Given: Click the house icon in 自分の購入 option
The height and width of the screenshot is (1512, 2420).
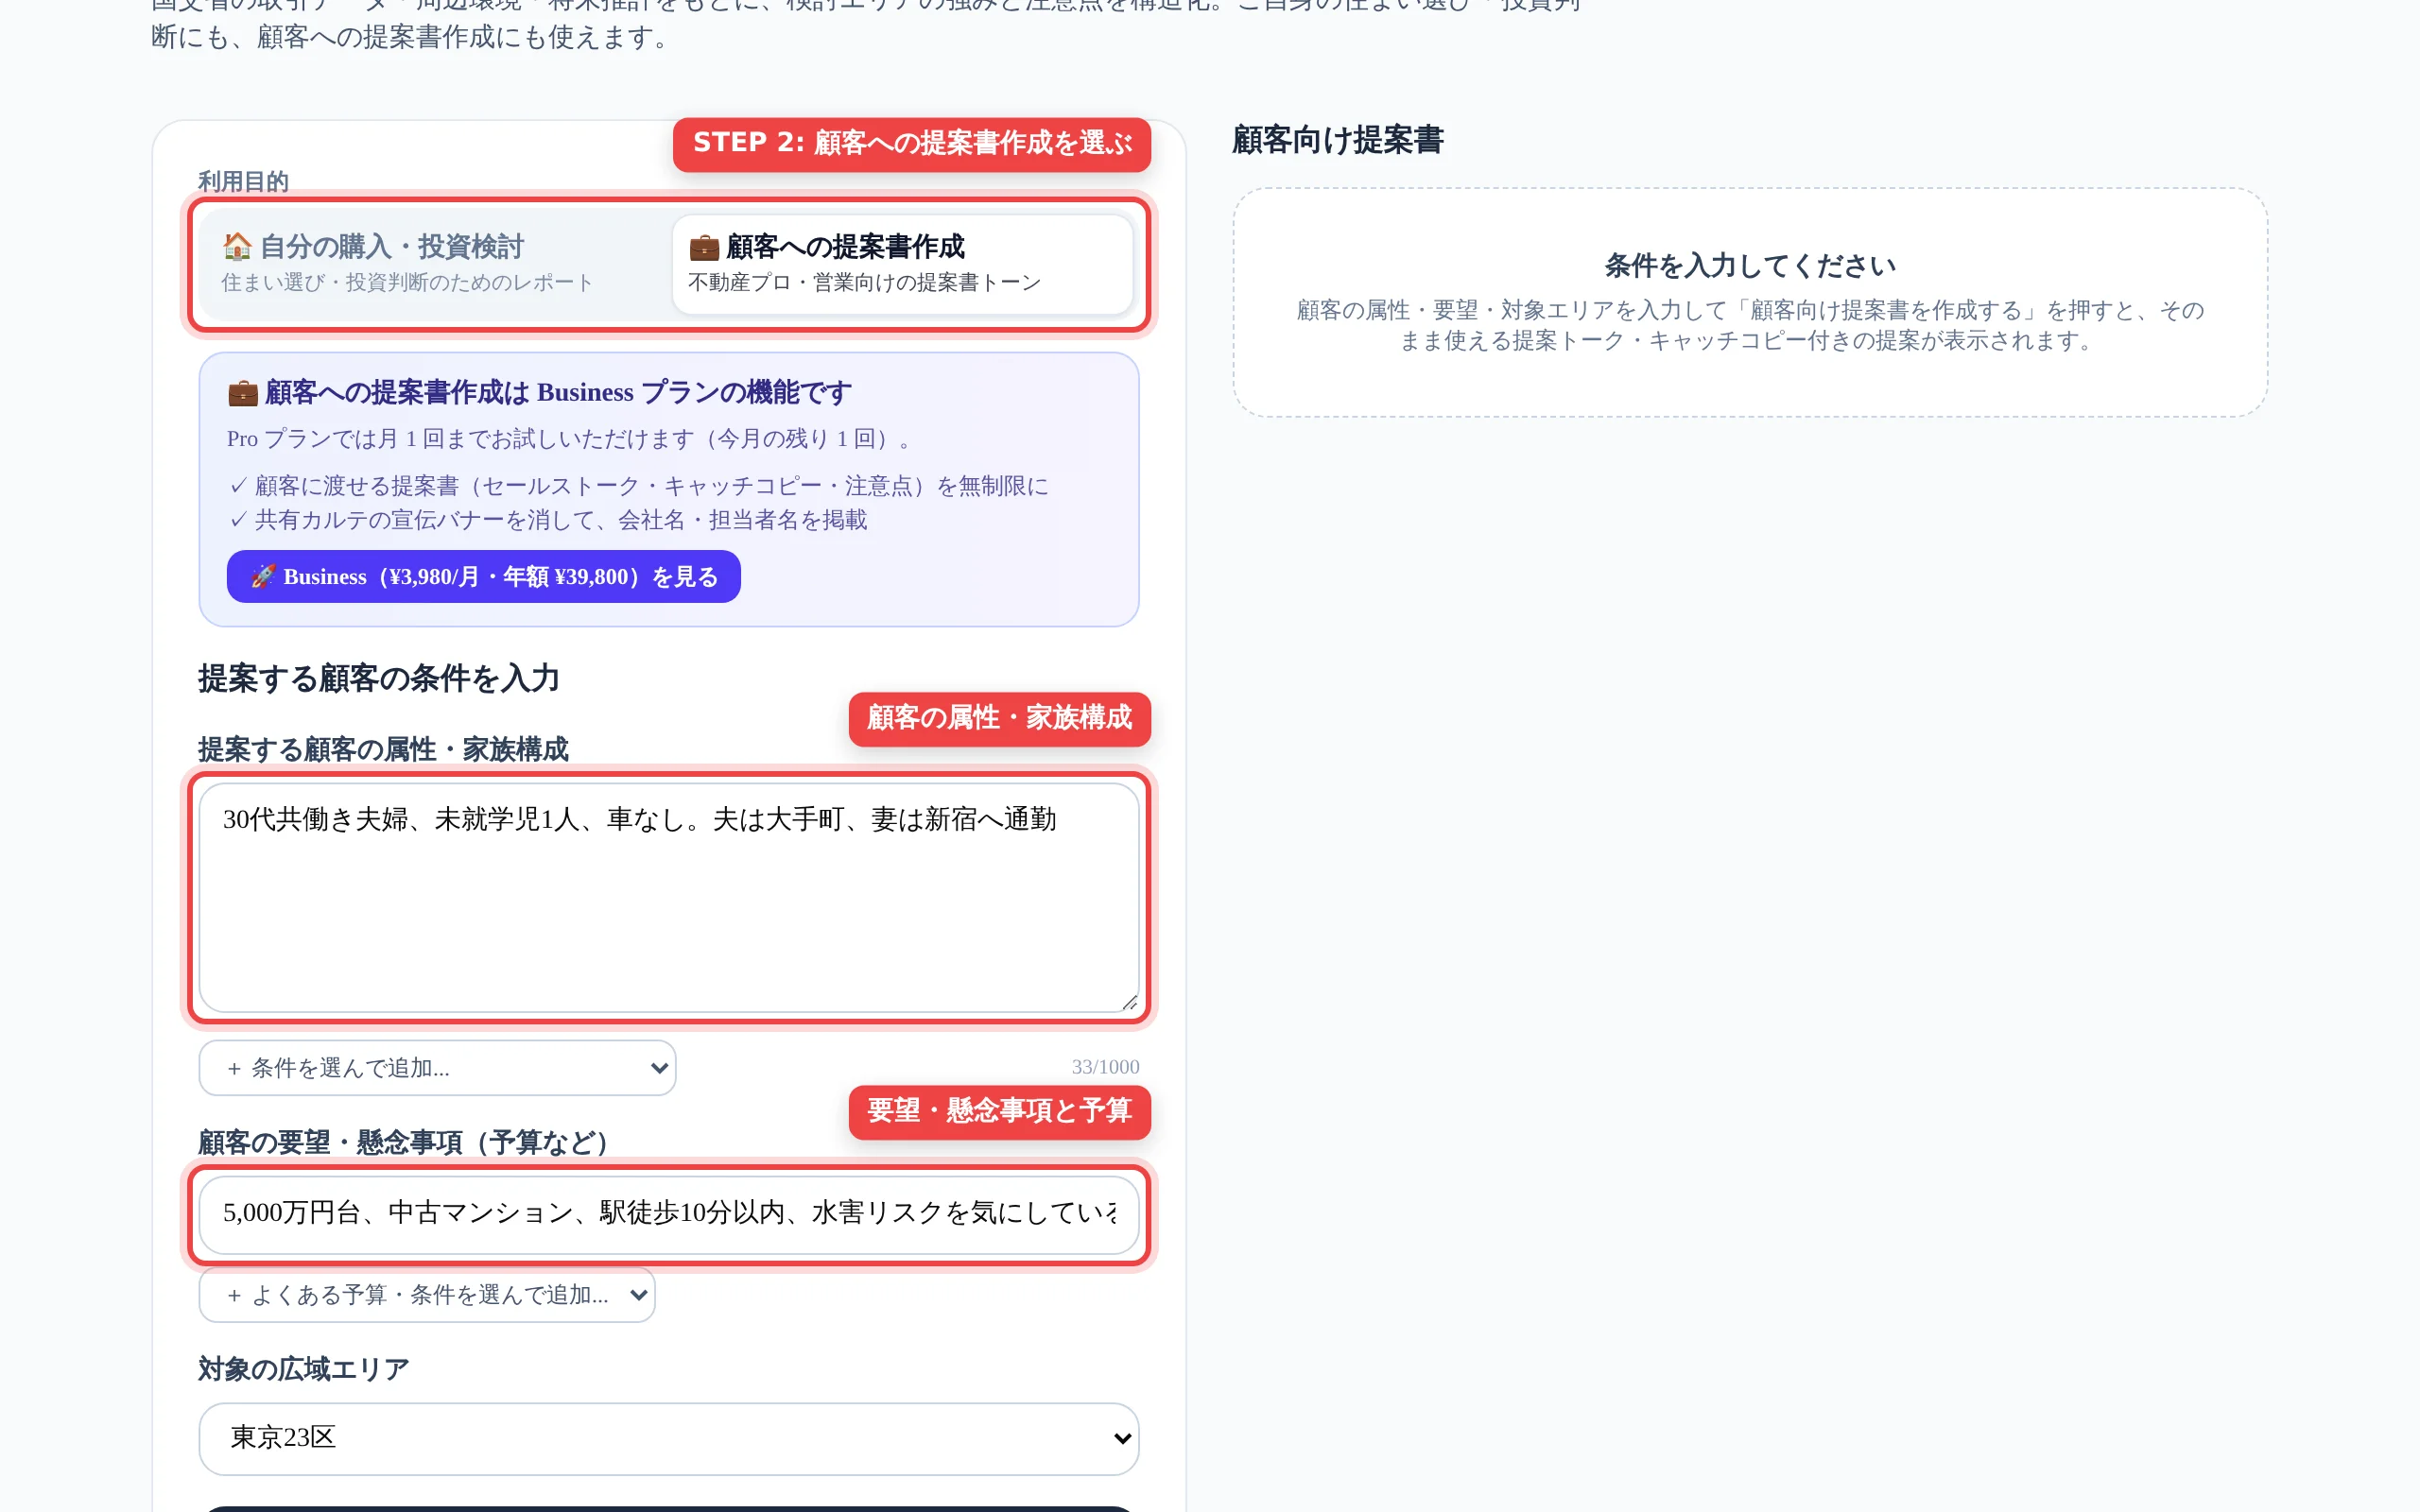Looking at the screenshot, I should [237, 246].
